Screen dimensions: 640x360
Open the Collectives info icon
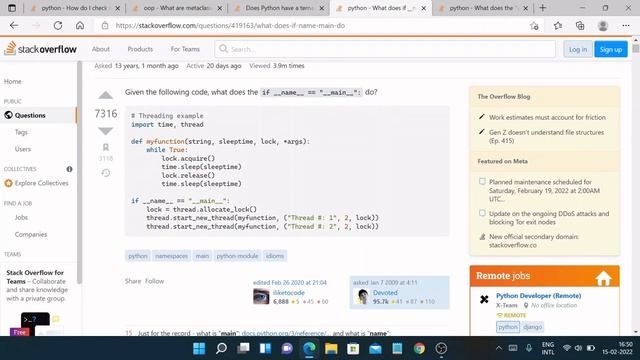tap(69, 169)
